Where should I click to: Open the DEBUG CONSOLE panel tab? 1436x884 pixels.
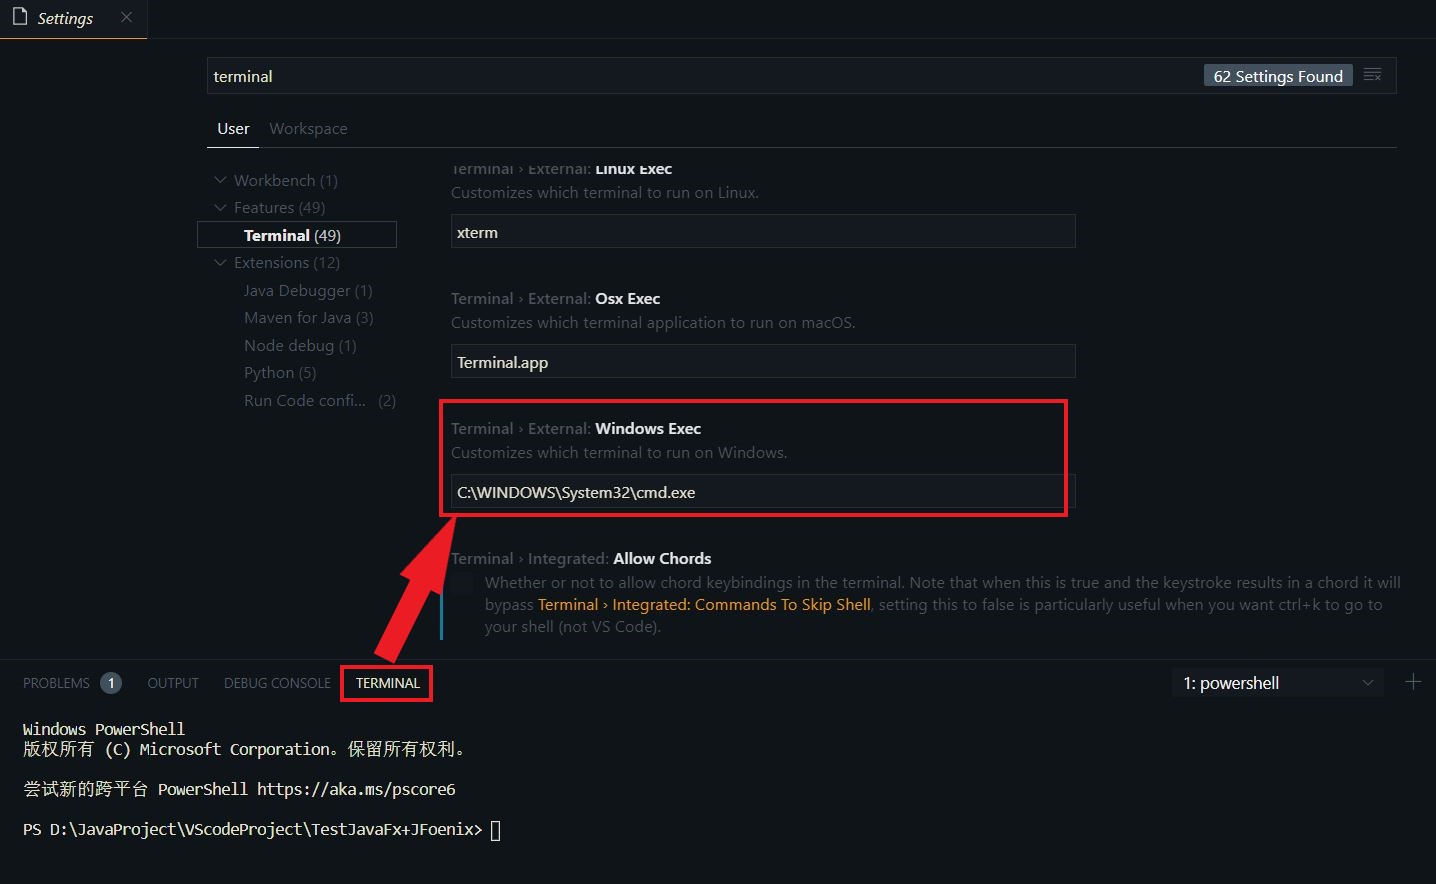pyautogui.click(x=277, y=683)
